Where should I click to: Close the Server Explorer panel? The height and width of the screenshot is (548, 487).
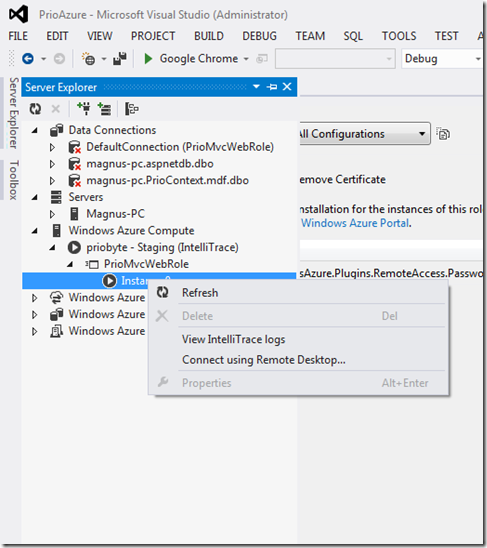(x=287, y=87)
